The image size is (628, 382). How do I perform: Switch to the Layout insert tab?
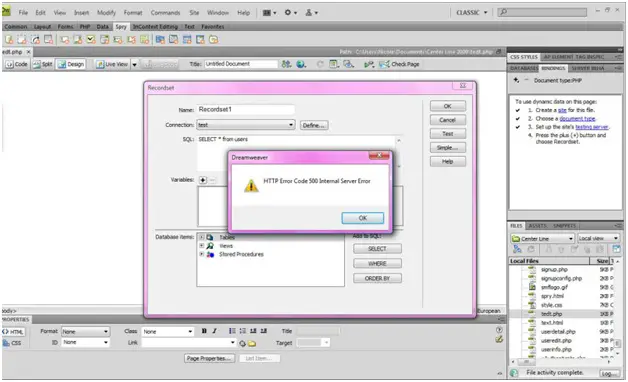tap(42, 27)
